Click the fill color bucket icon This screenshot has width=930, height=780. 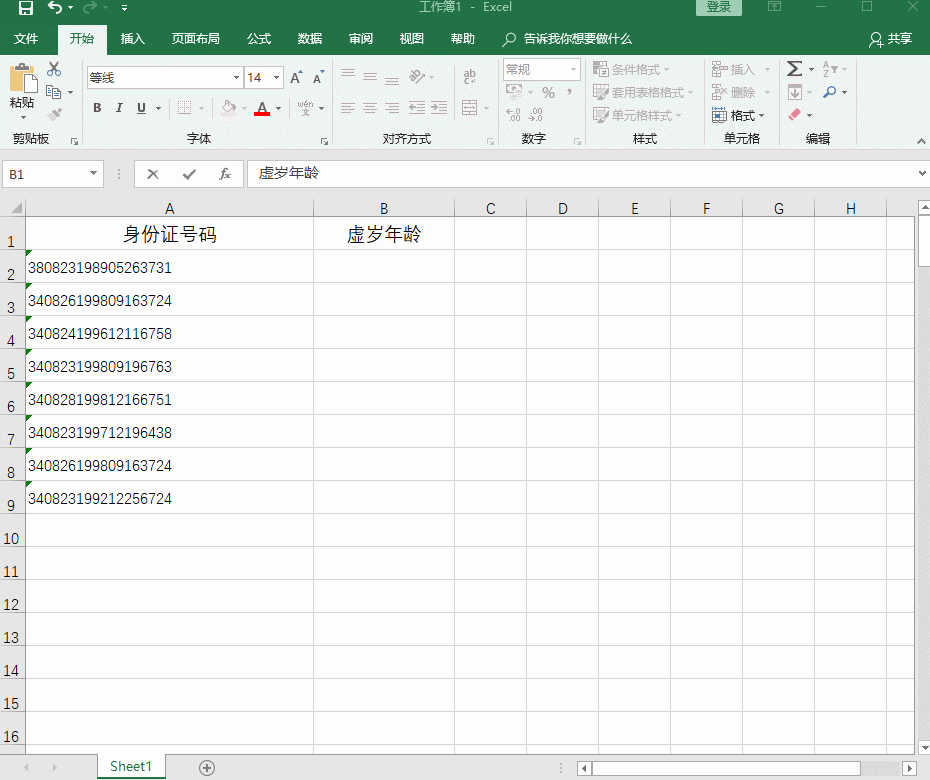click(228, 108)
